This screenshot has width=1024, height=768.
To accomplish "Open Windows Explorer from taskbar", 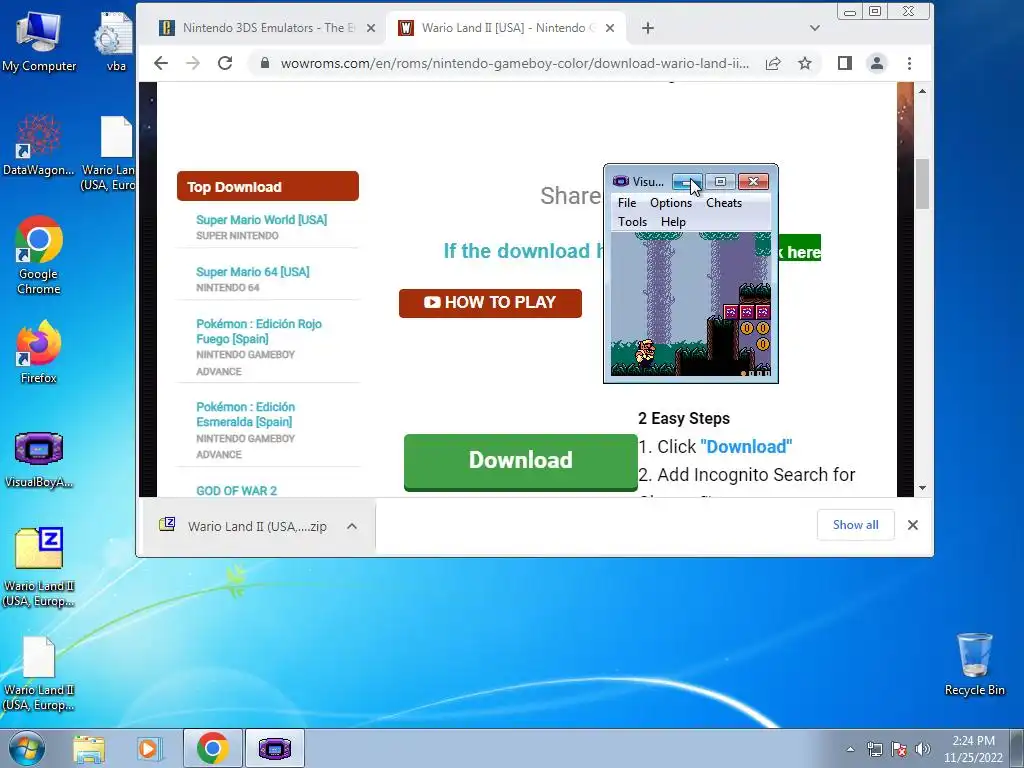I will point(89,749).
